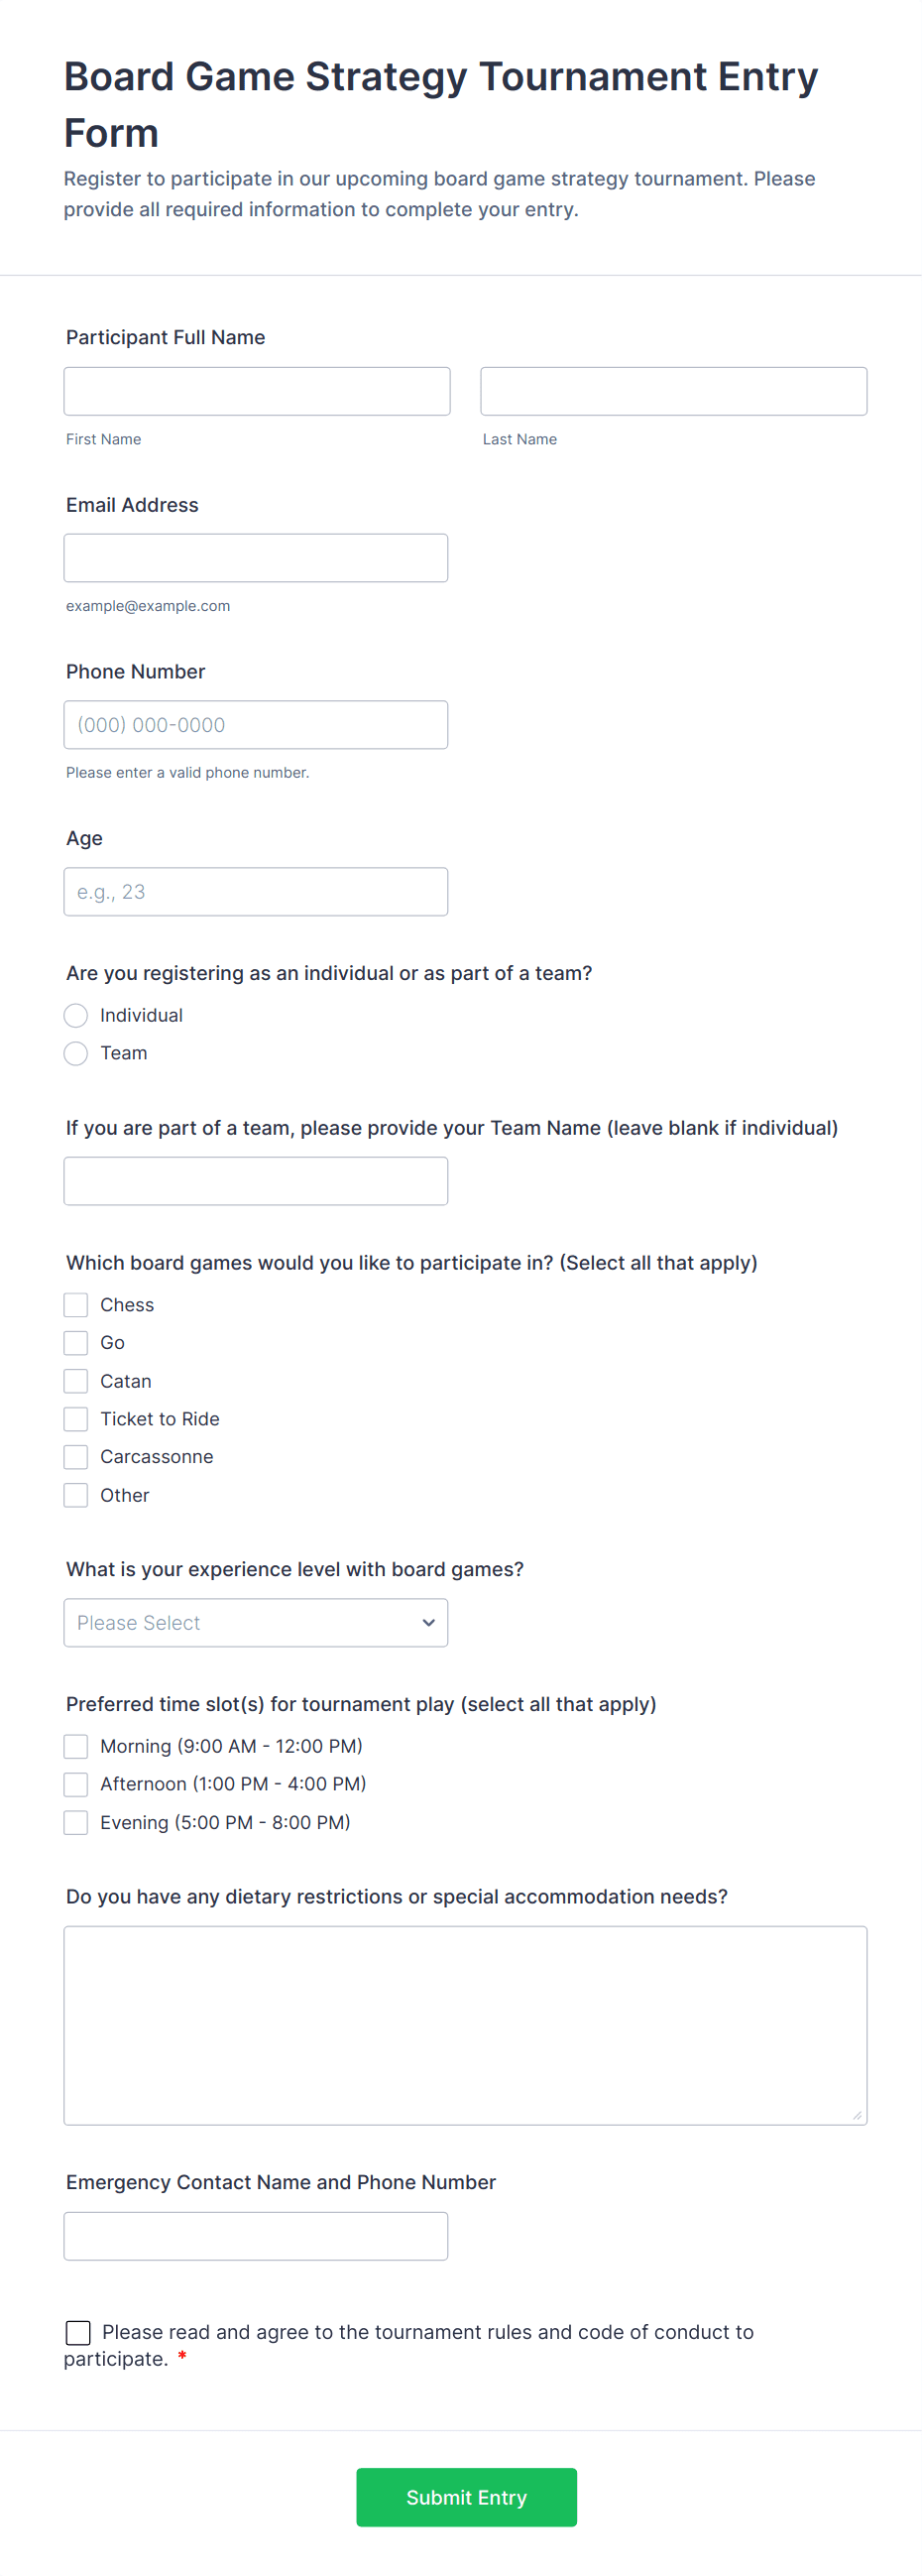Viewport: 922px width, 2576px height.
Task: Open the experience level dropdown
Action: point(255,1623)
